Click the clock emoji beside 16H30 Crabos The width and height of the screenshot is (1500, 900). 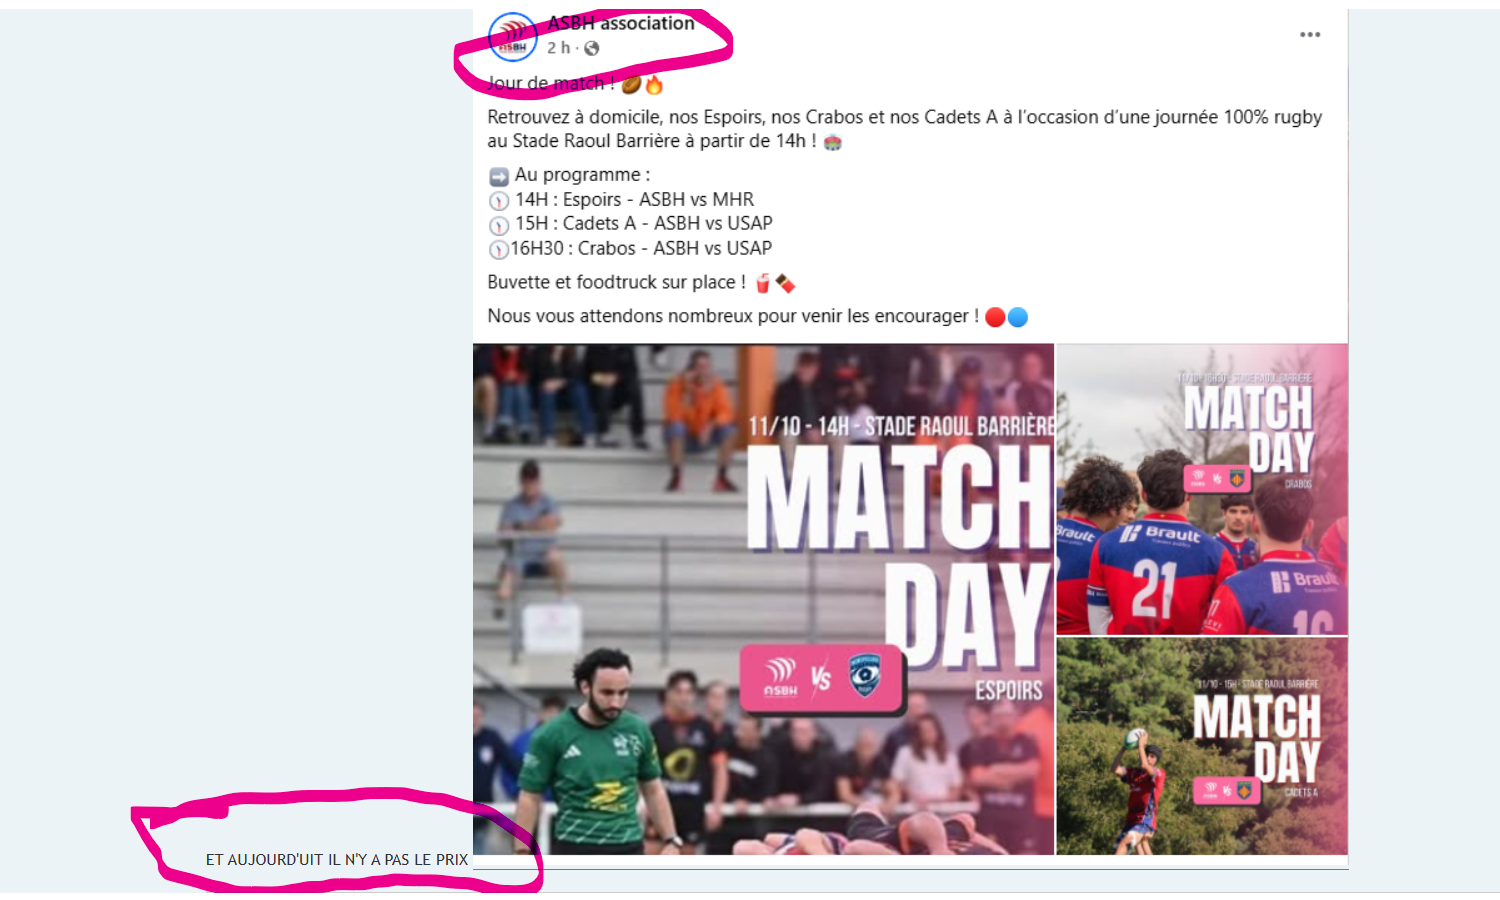click(x=498, y=250)
